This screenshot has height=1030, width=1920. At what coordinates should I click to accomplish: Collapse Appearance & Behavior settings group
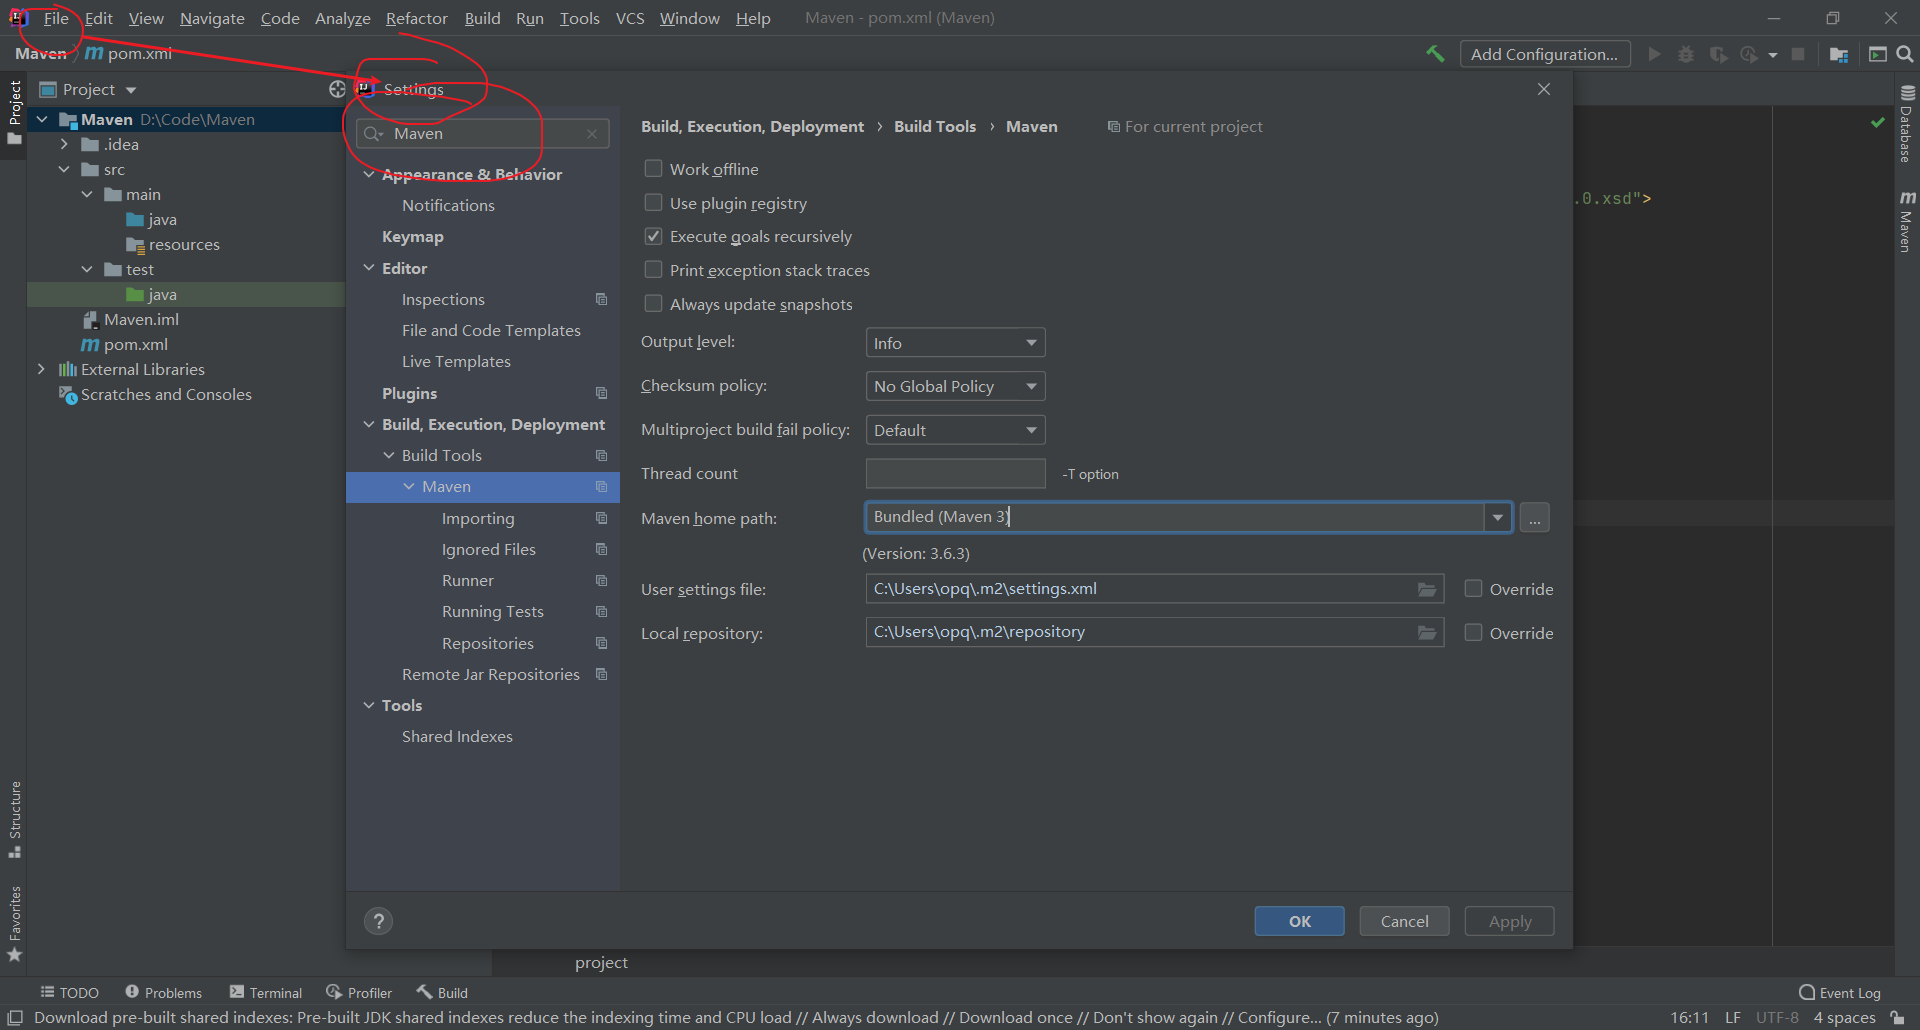[x=369, y=174]
